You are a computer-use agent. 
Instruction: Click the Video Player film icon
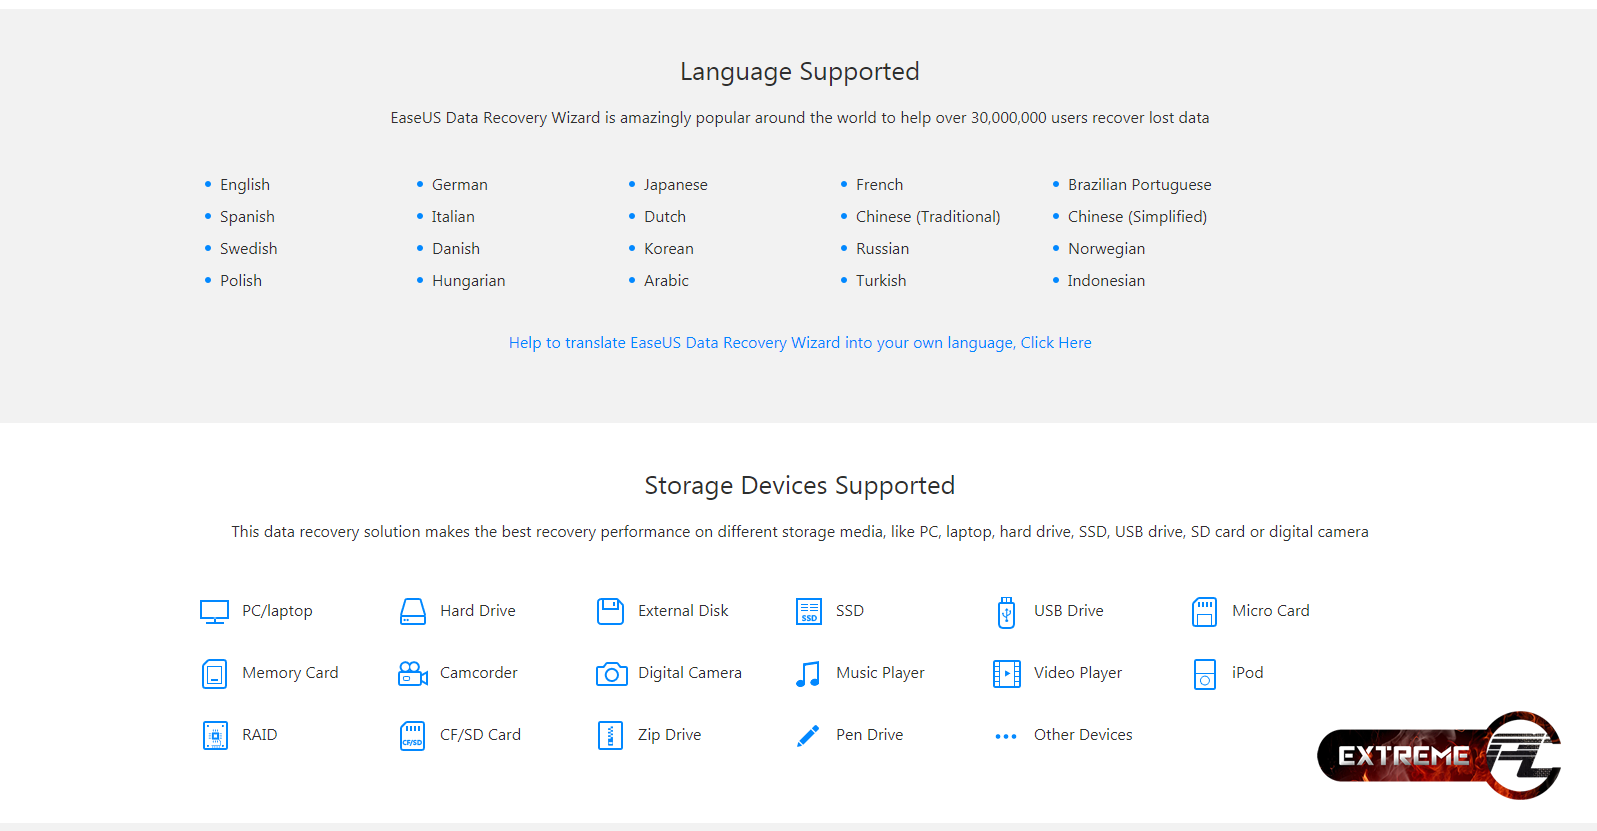tap(1006, 674)
